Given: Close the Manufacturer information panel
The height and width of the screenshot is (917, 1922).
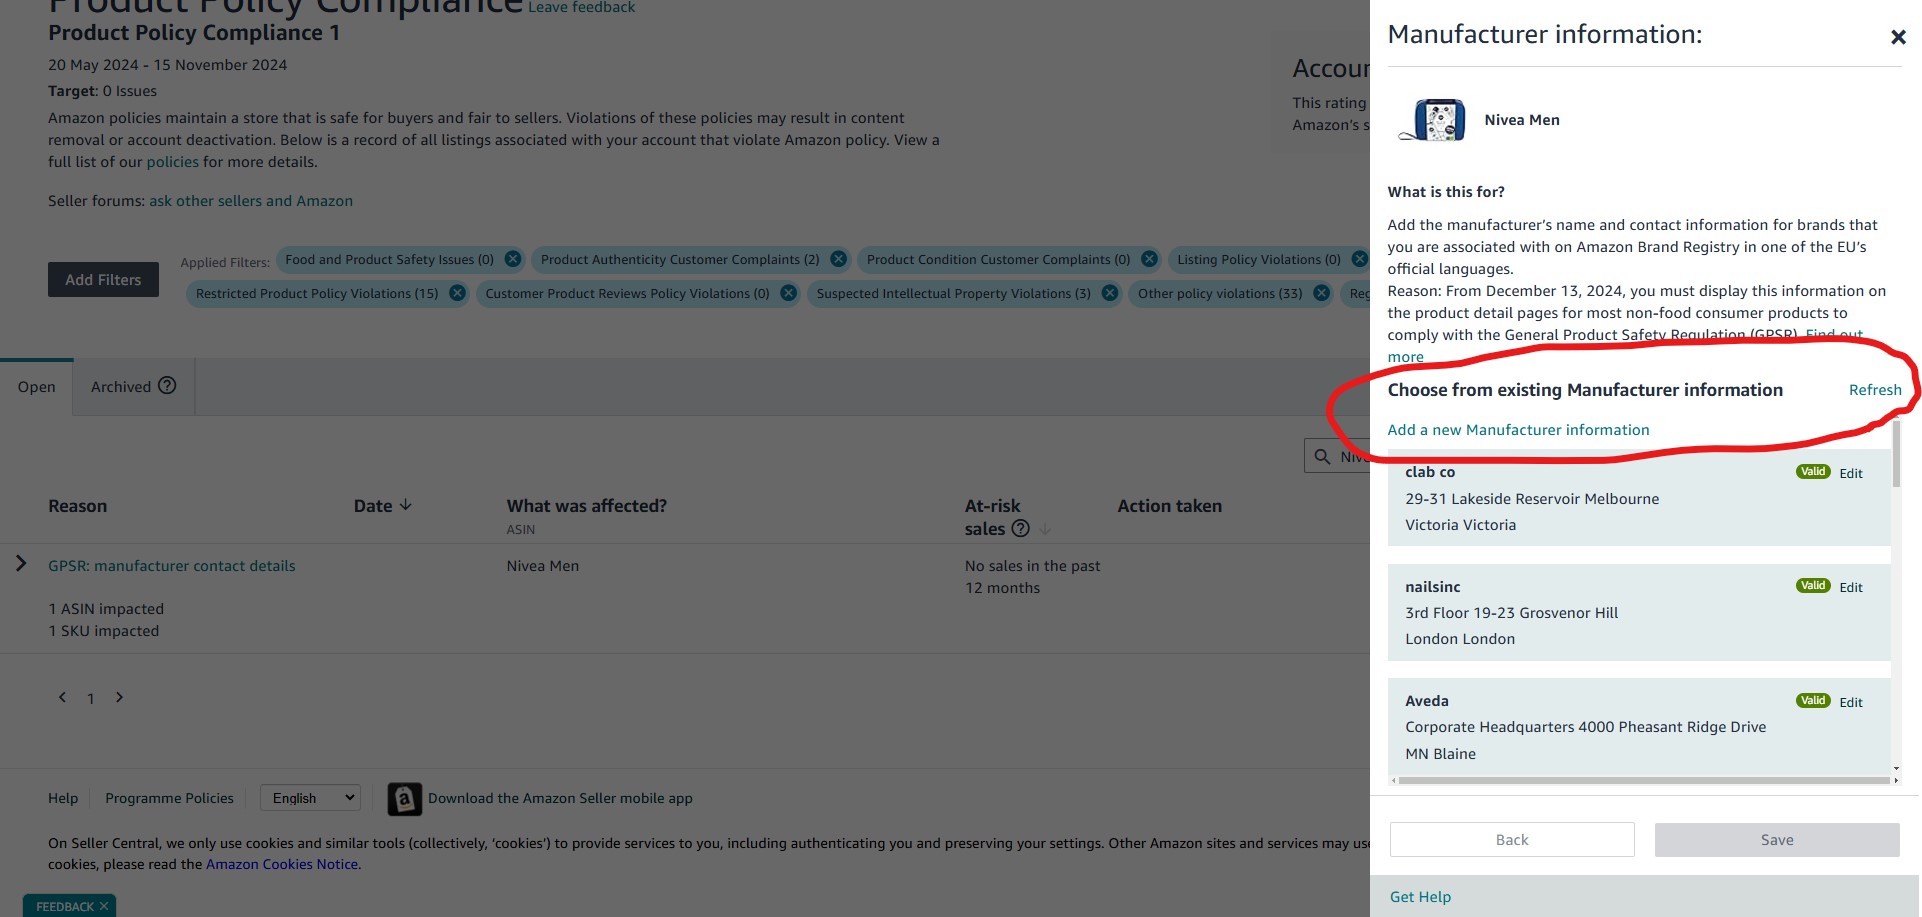Looking at the screenshot, I should [1898, 37].
